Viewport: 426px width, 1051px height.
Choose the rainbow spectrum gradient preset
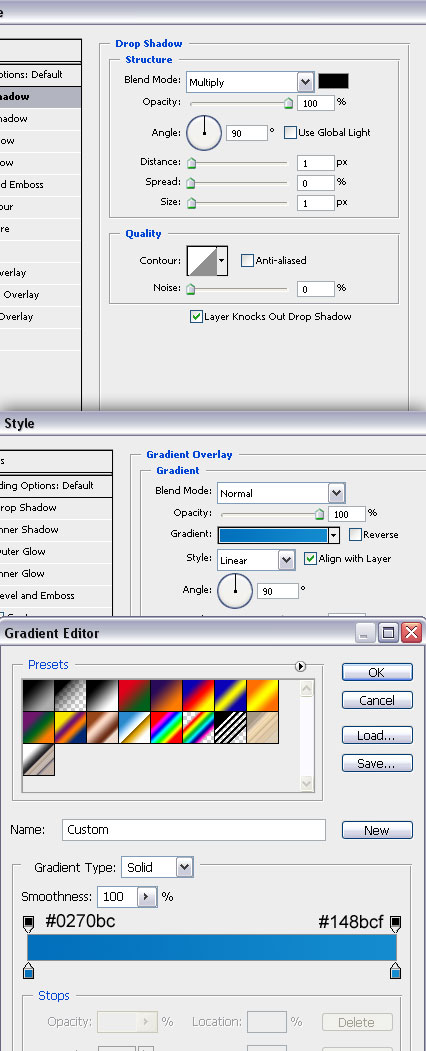[167, 728]
